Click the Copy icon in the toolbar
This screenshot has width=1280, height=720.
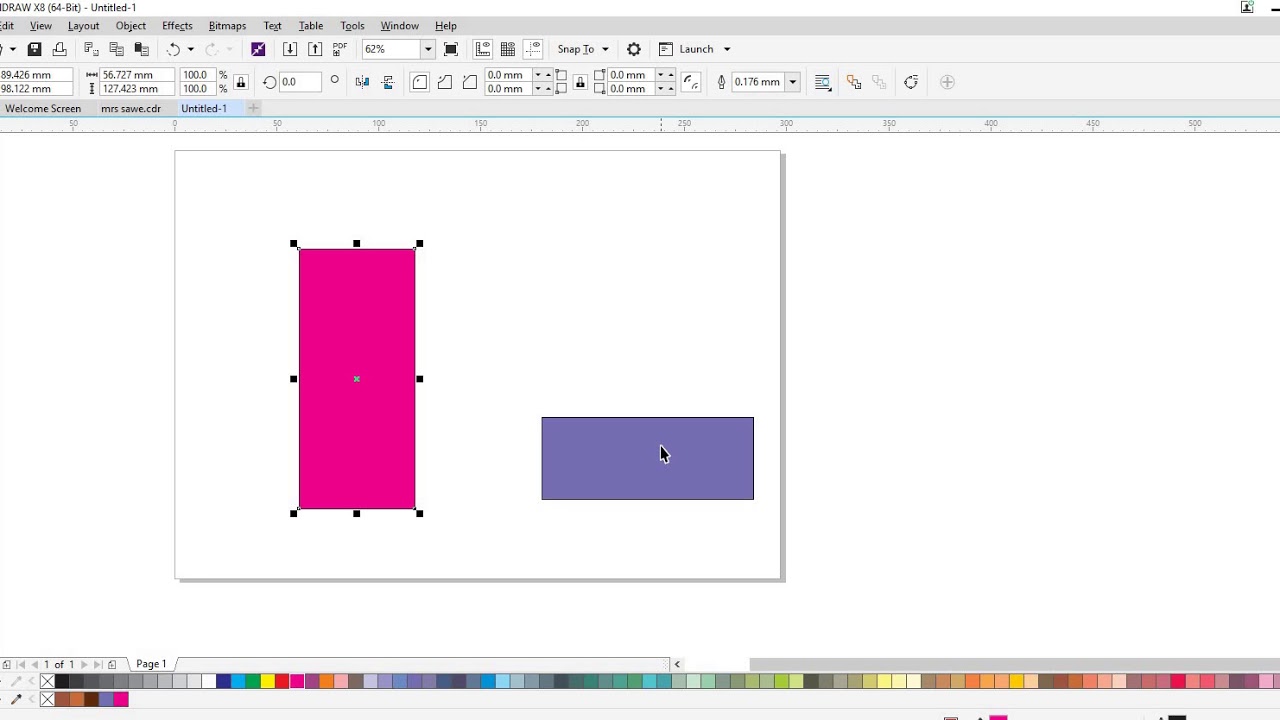[116, 49]
